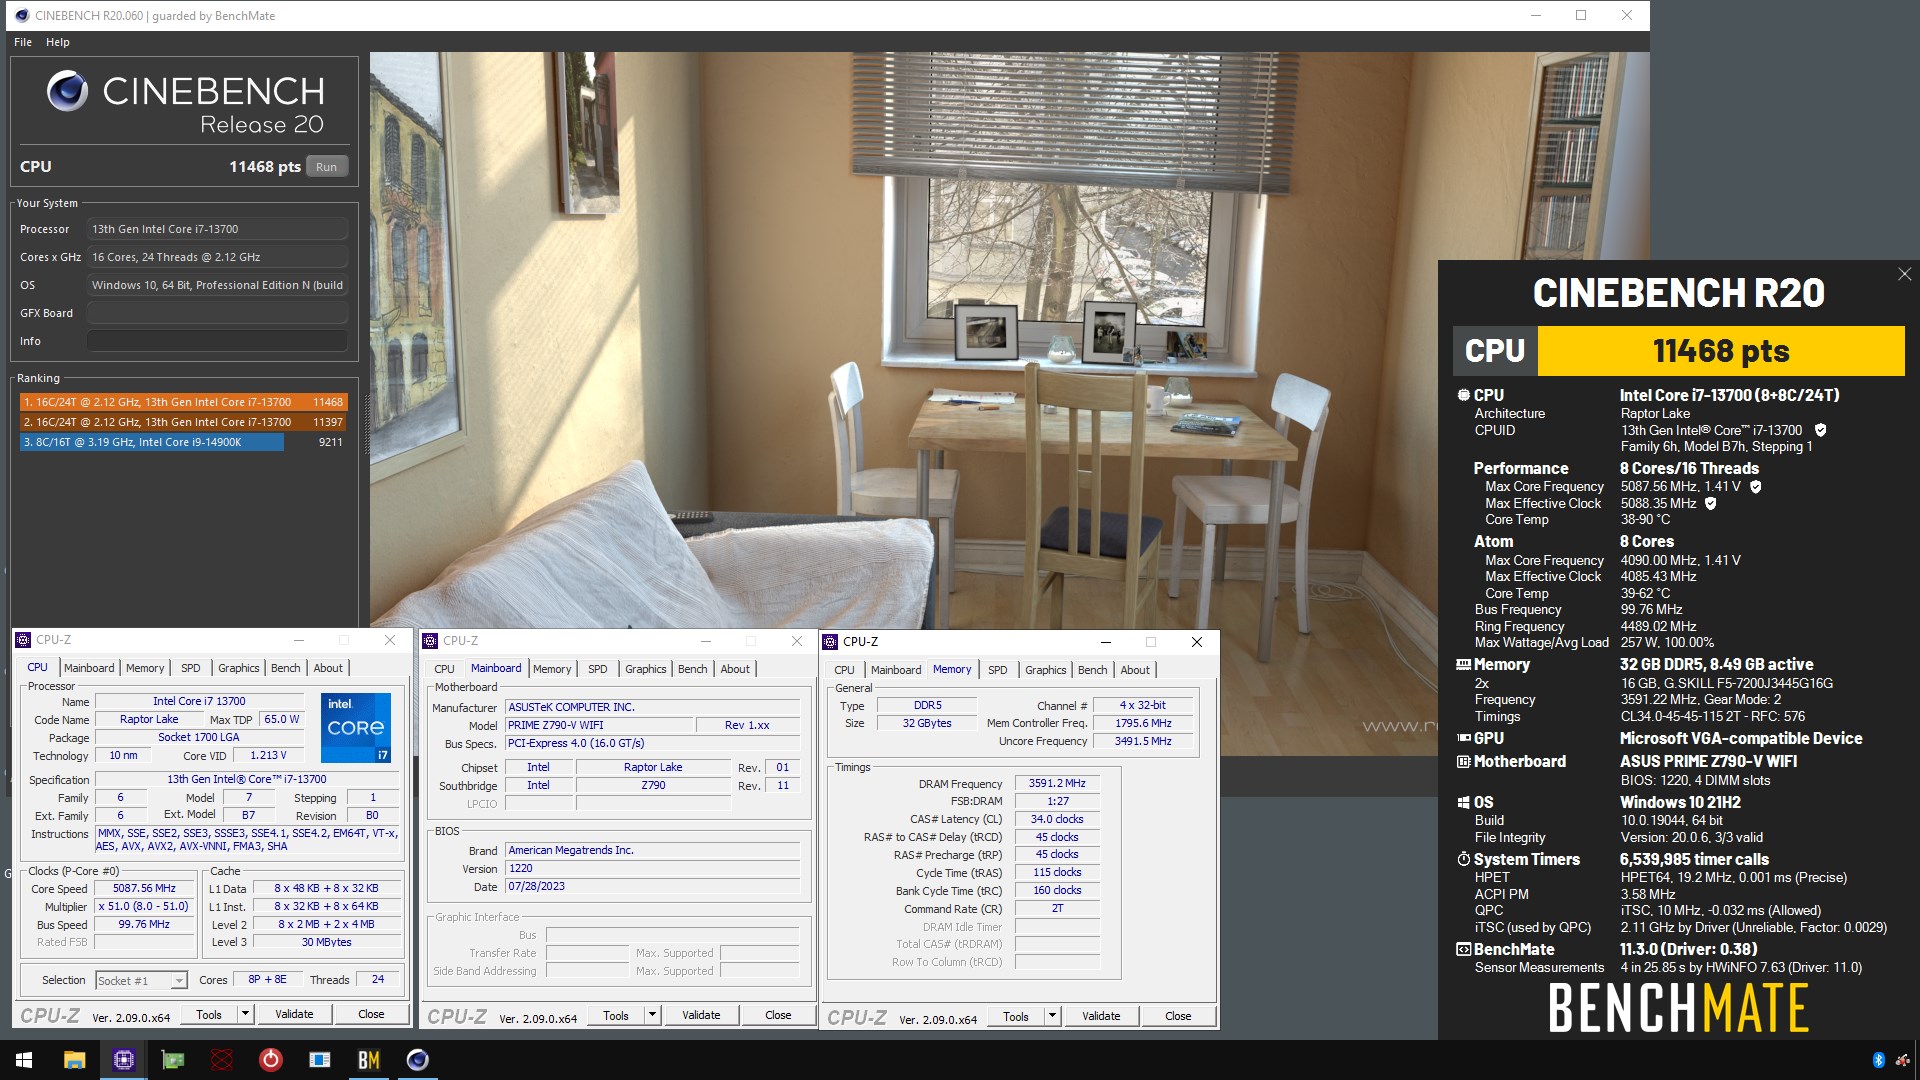Click the red power icon in taskbar

[x=270, y=1060]
